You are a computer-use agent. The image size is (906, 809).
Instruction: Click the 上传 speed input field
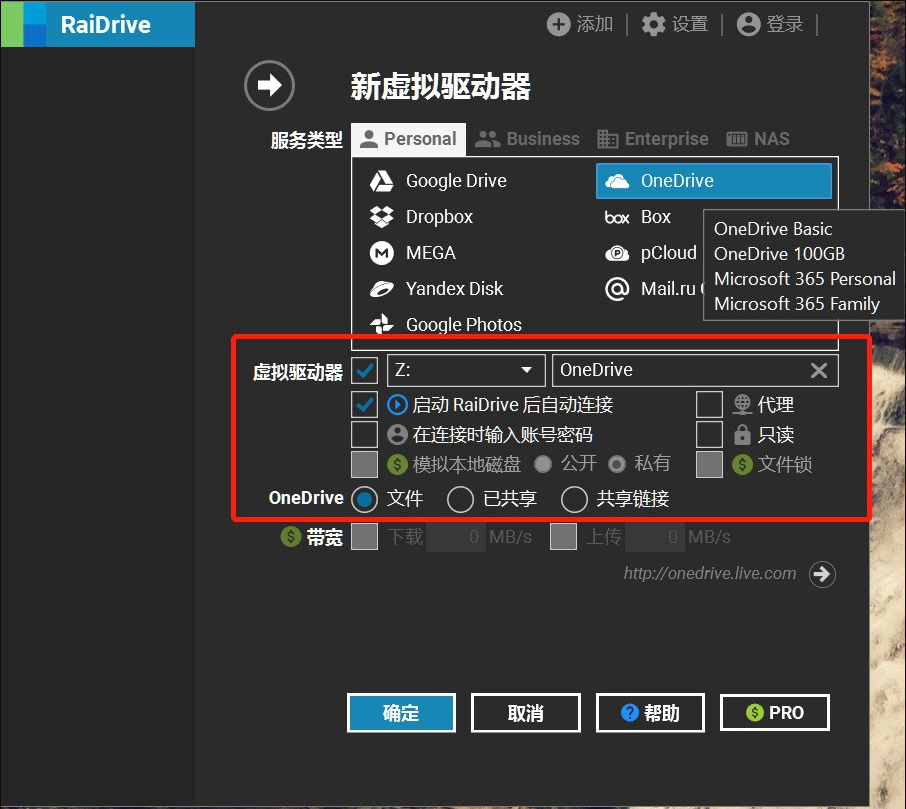(655, 537)
